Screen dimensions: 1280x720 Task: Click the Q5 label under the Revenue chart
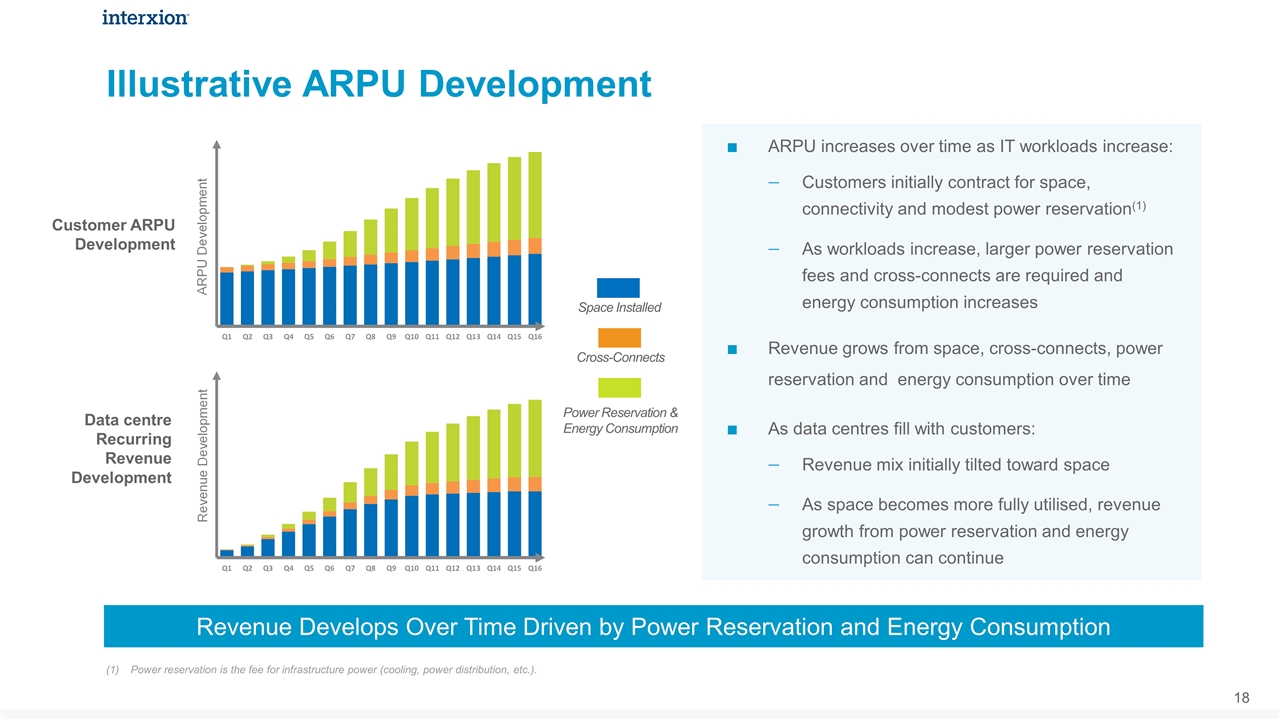pos(309,567)
